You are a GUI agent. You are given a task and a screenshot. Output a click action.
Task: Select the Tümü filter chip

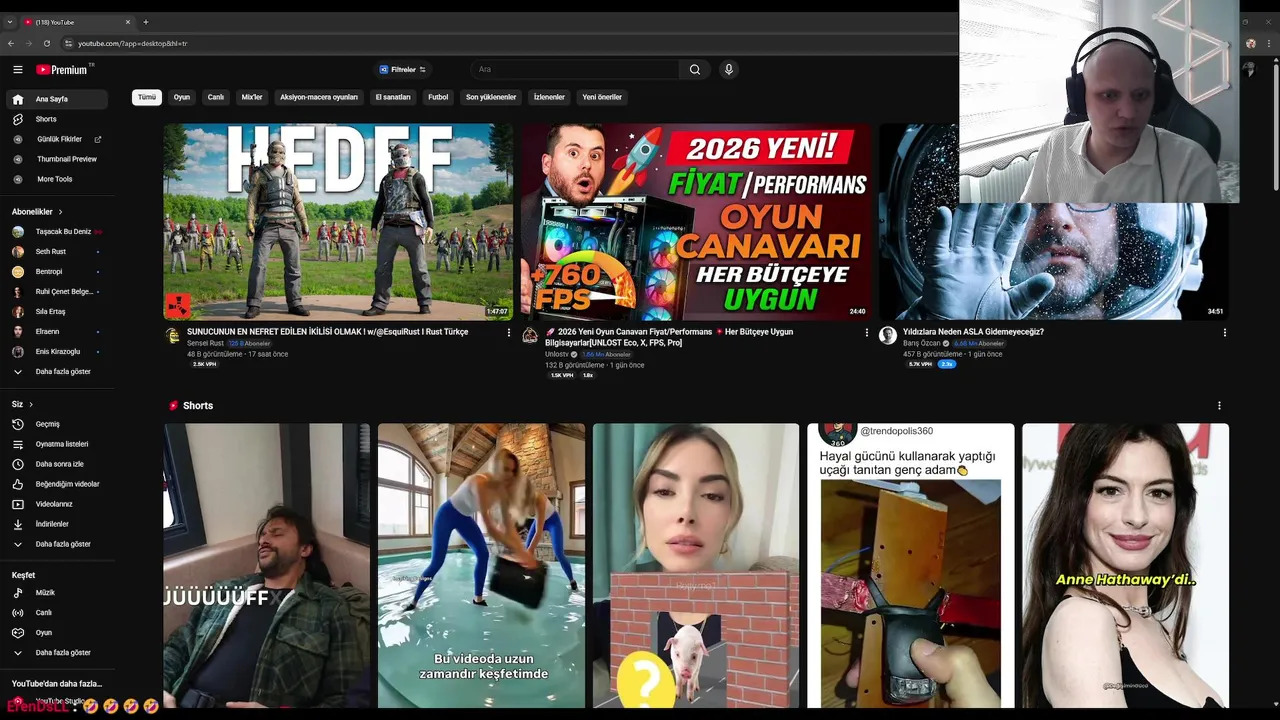[x=147, y=97]
